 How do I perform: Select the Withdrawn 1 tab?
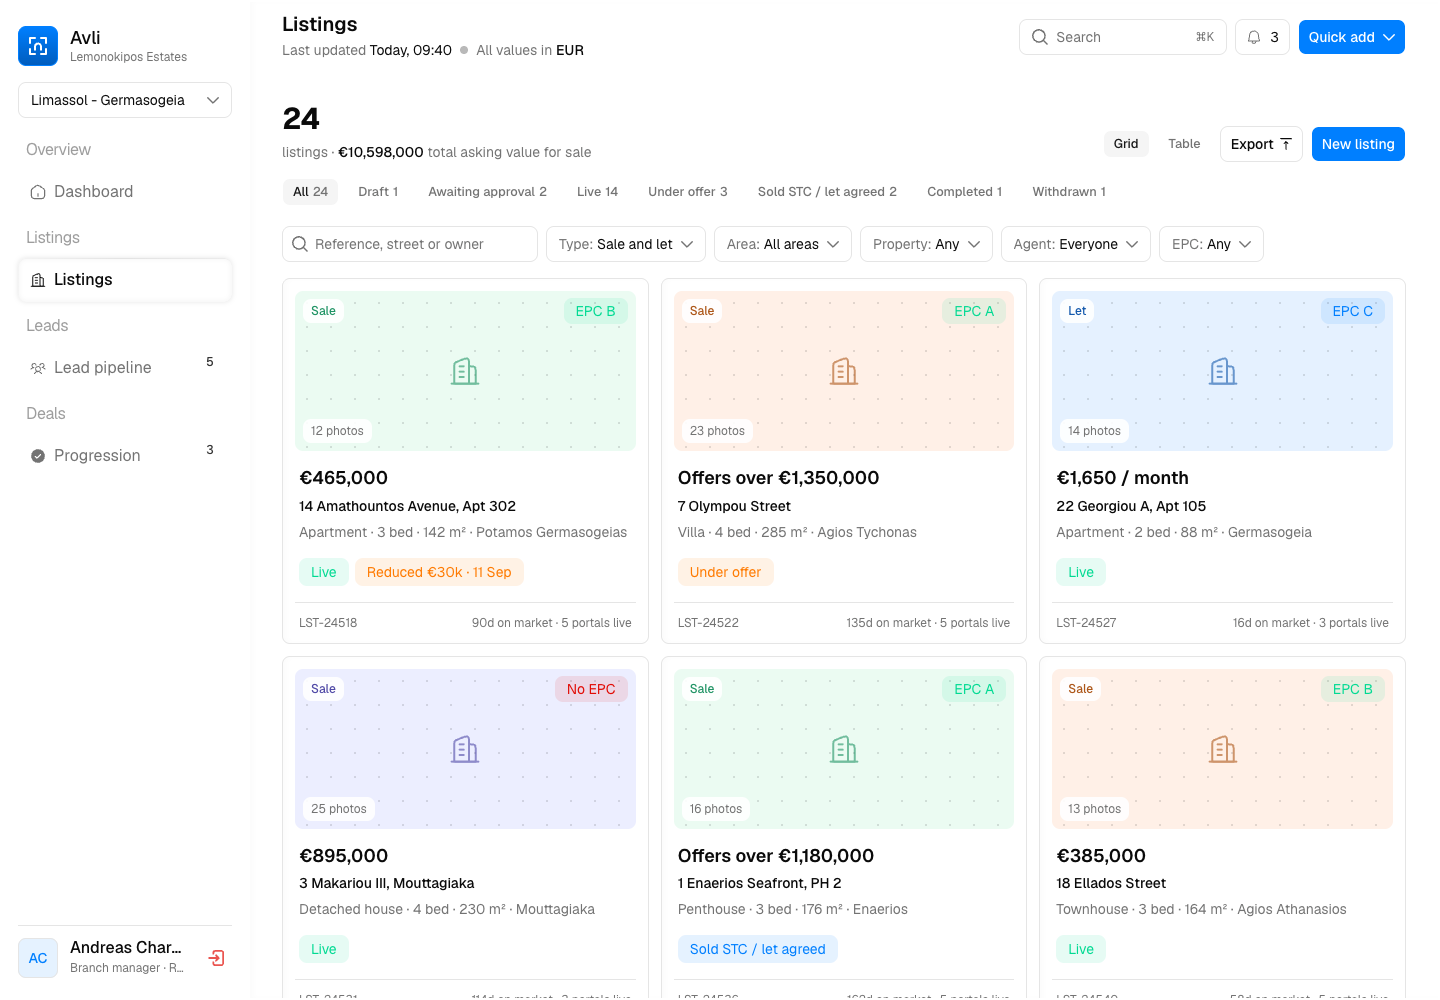1069,192
